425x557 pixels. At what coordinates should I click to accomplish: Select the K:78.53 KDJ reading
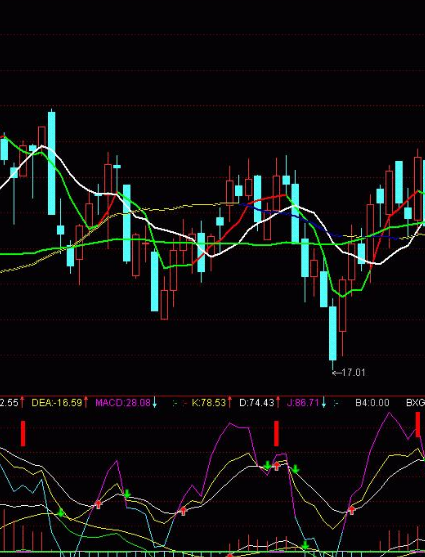coord(209,403)
